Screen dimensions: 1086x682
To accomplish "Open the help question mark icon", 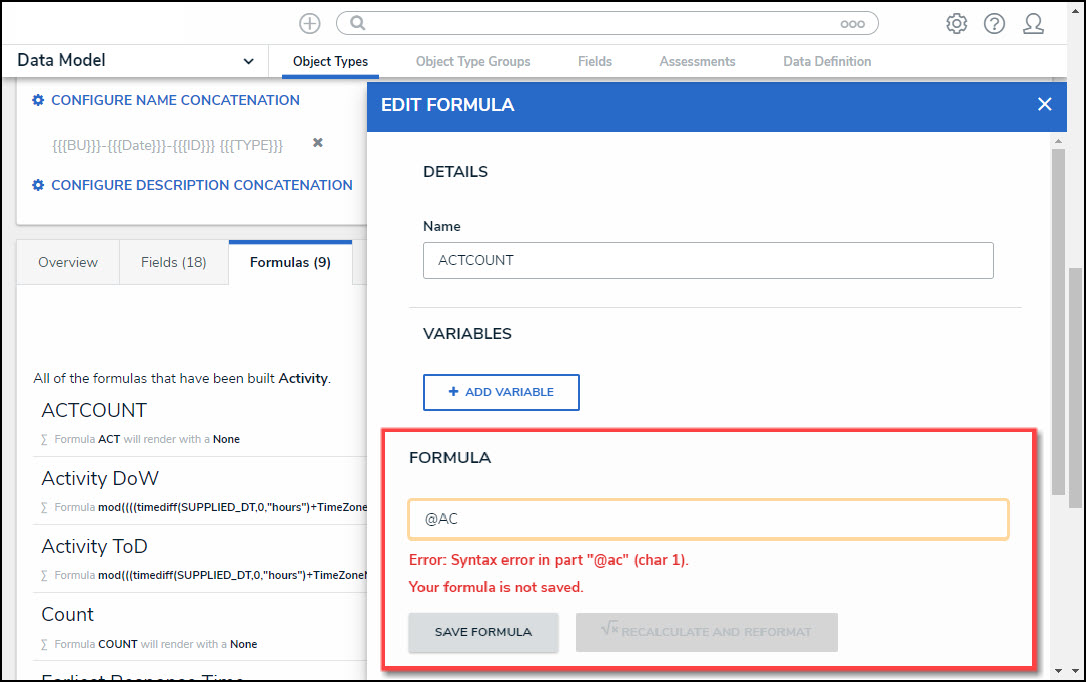I will click(x=994, y=23).
